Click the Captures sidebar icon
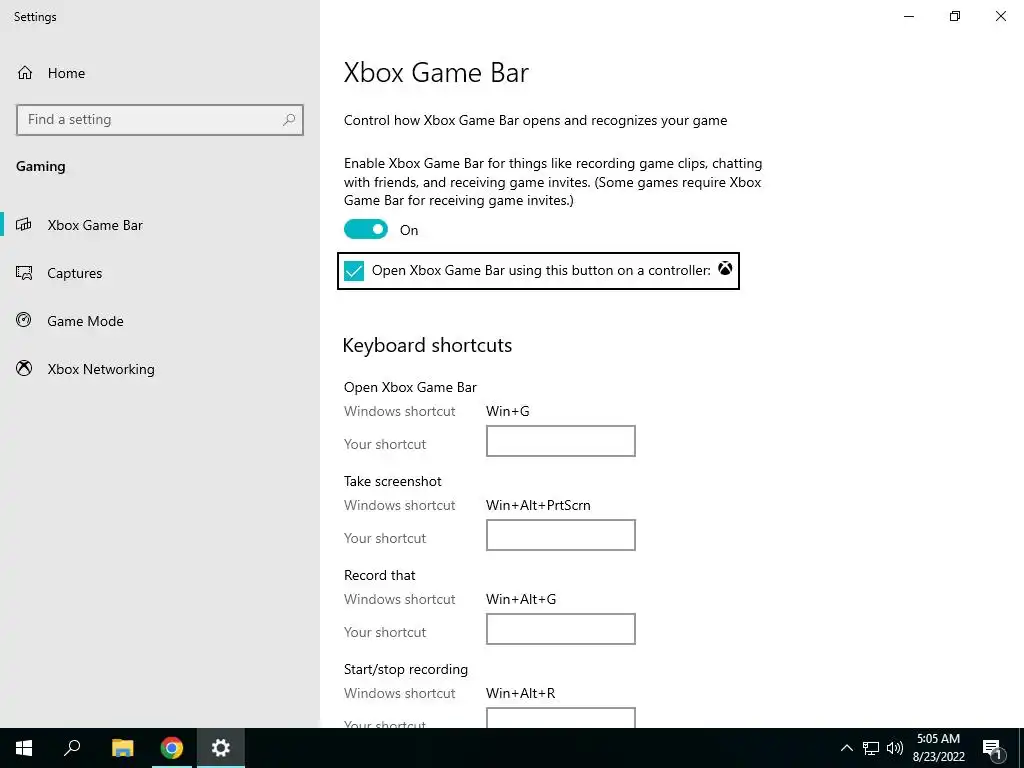The height and width of the screenshot is (768, 1024). (x=24, y=273)
